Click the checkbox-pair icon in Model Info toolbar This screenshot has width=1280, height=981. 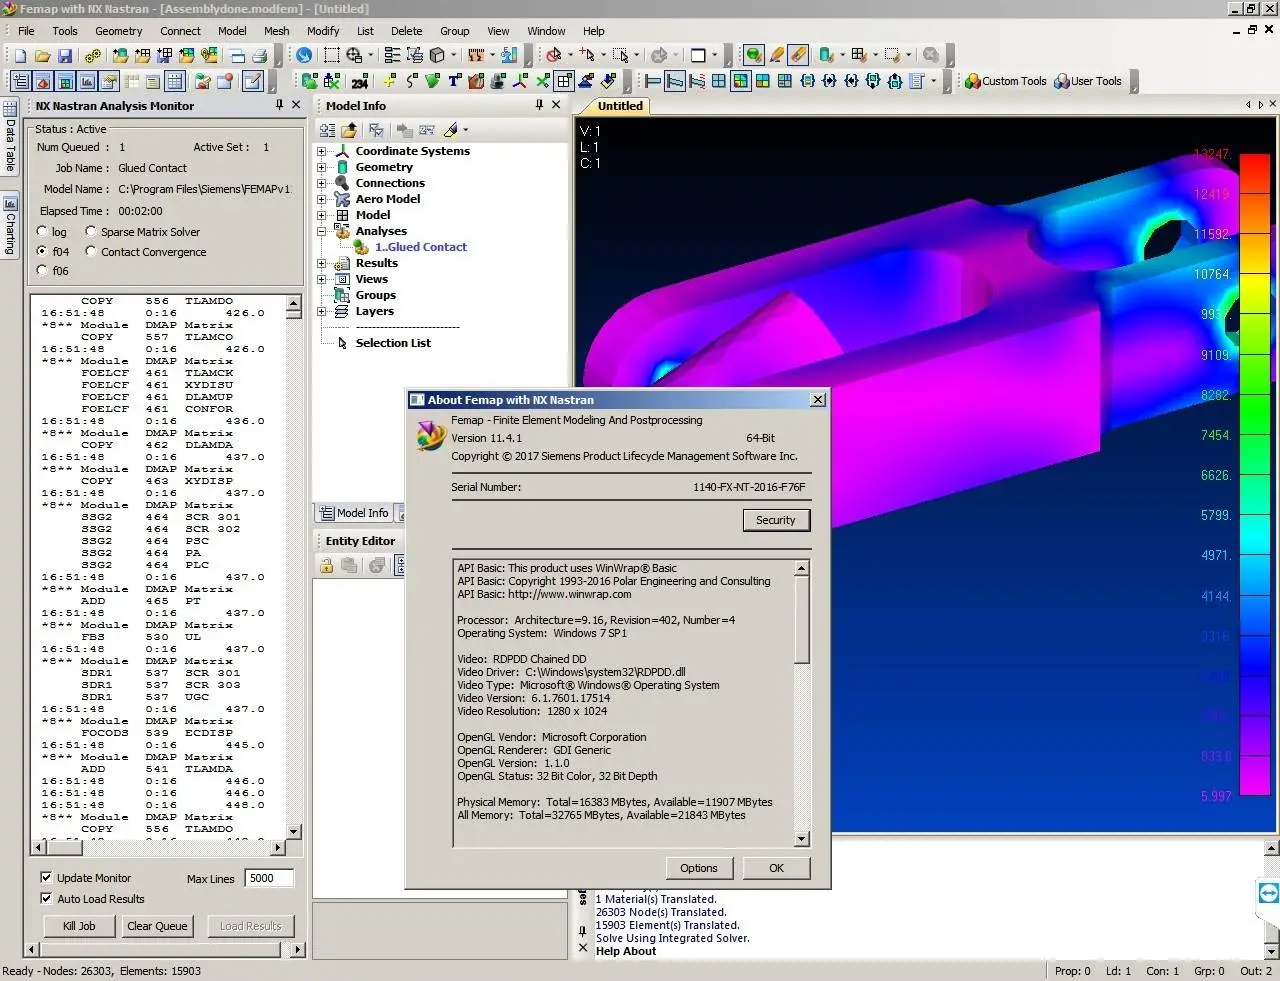(x=376, y=130)
